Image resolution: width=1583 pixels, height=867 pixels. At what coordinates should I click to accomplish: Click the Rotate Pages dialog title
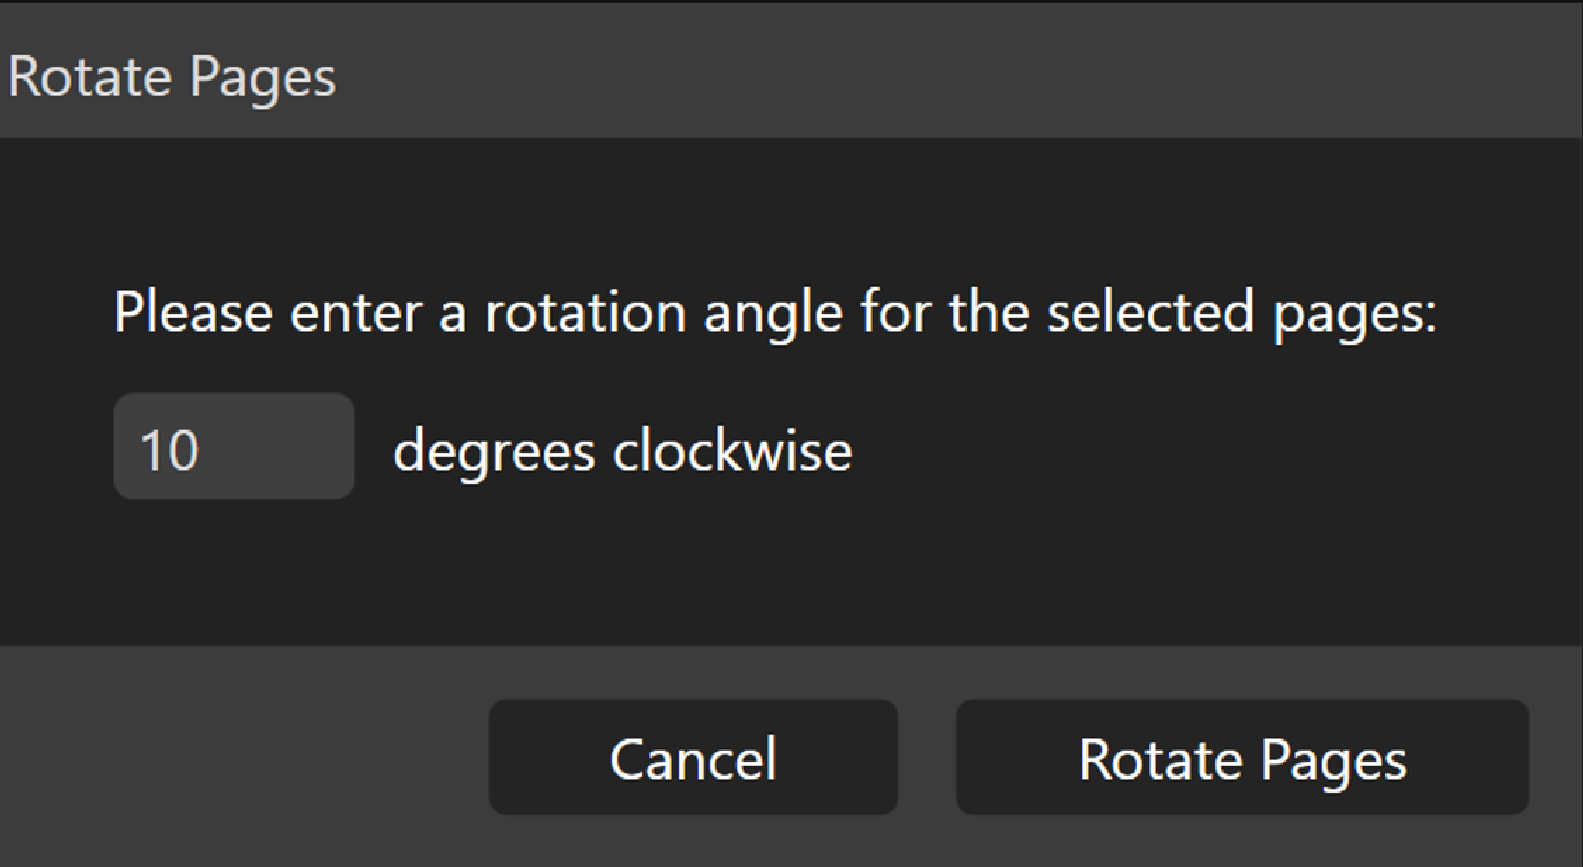(171, 77)
